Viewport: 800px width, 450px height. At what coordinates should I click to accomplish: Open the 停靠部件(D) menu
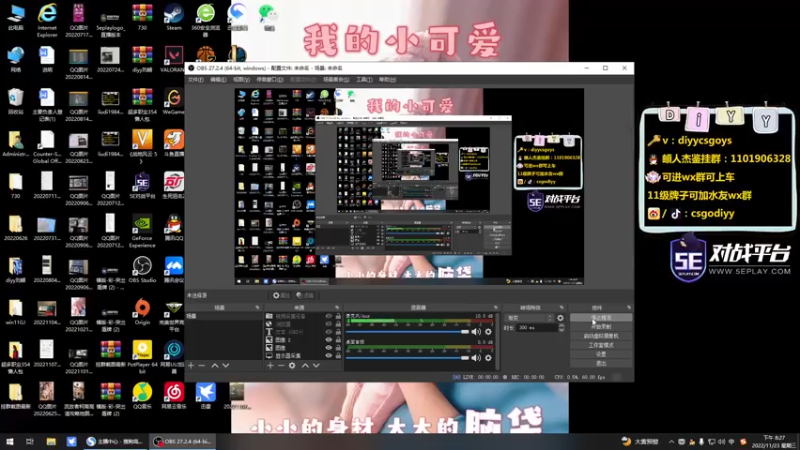(269, 80)
